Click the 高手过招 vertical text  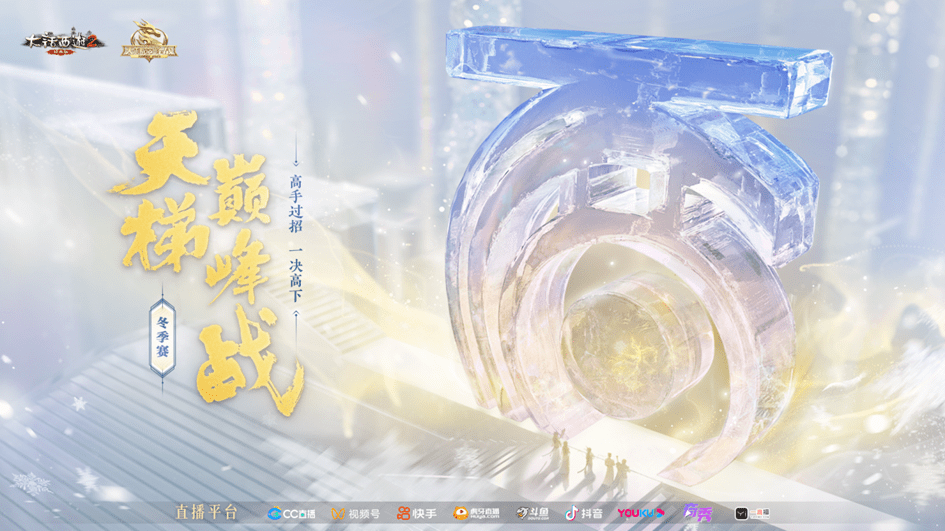click(x=295, y=204)
